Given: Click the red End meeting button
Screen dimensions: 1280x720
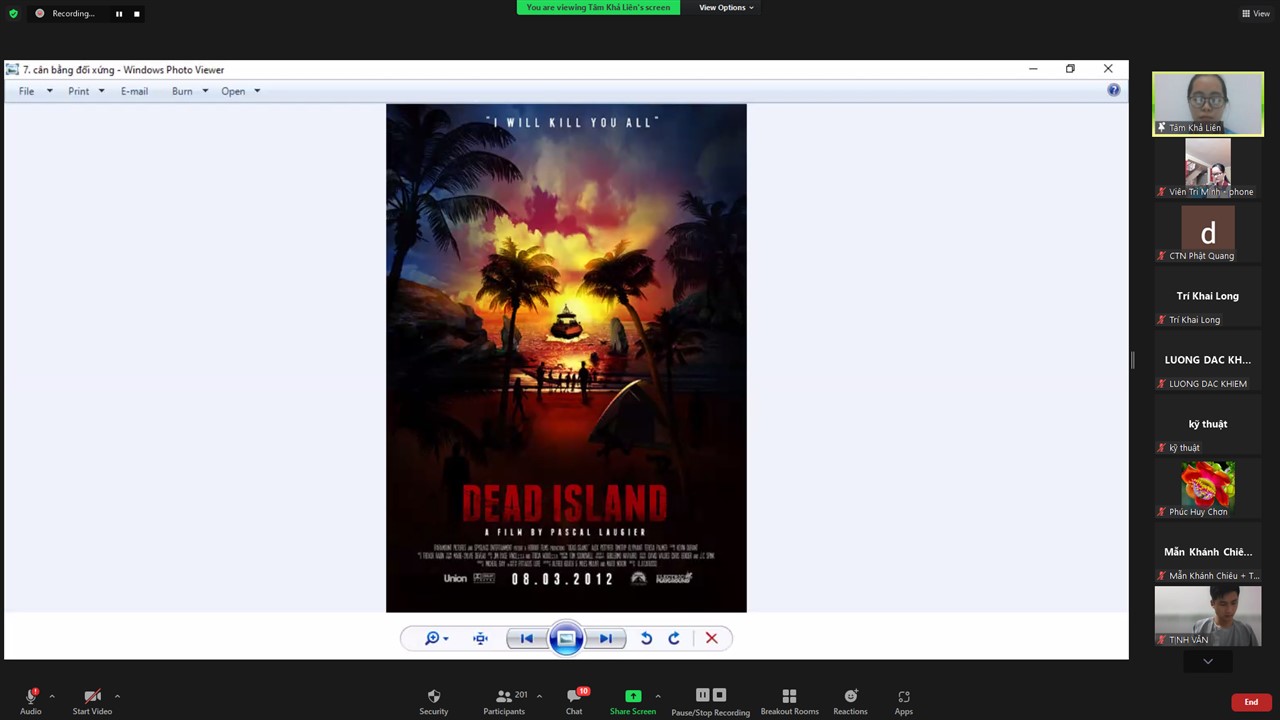Looking at the screenshot, I should [x=1251, y=702].
